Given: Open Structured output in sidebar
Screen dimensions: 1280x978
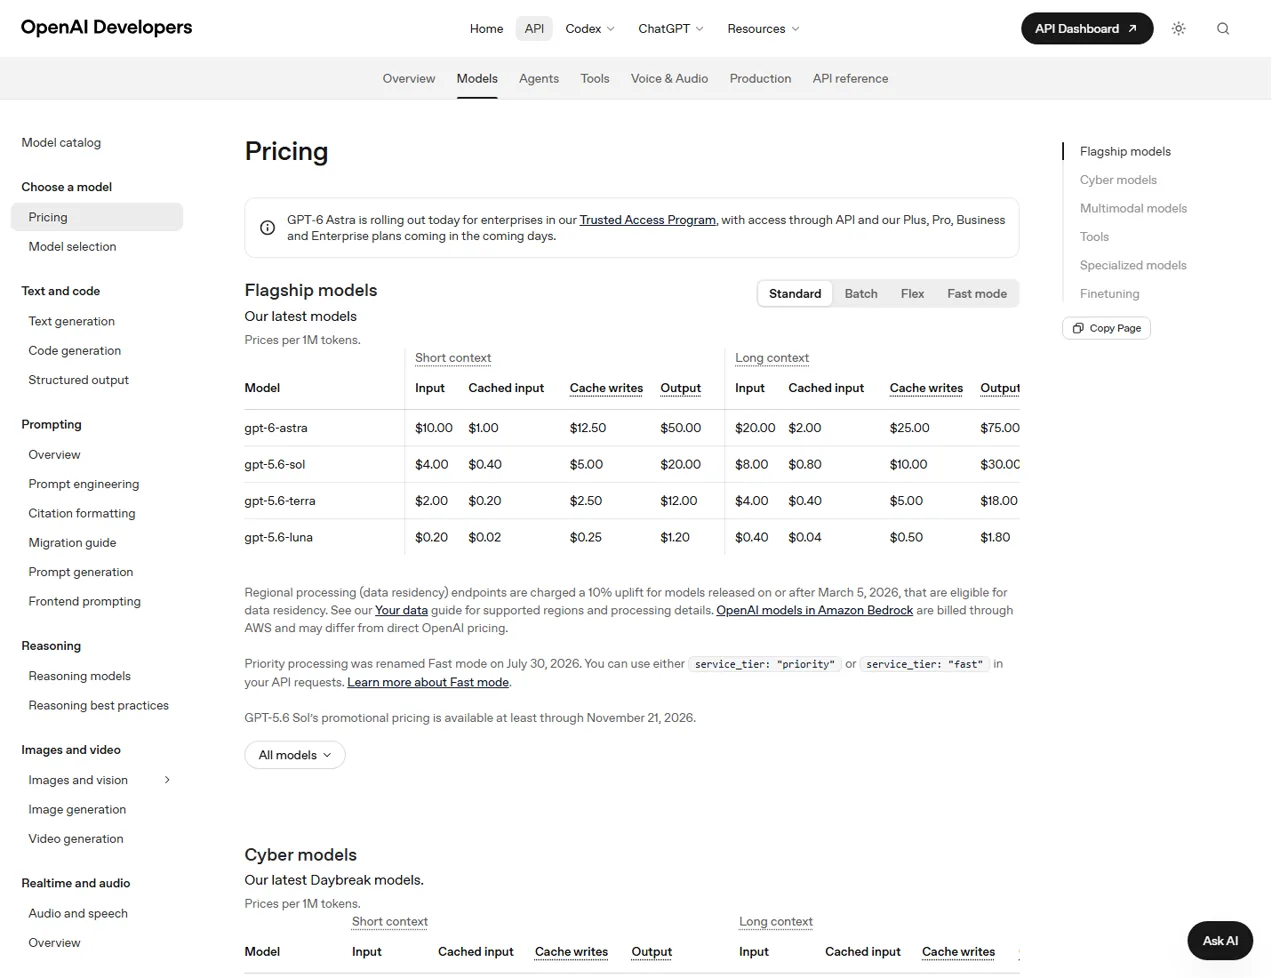Looking at the screenshot, I should tap(78, 380).
